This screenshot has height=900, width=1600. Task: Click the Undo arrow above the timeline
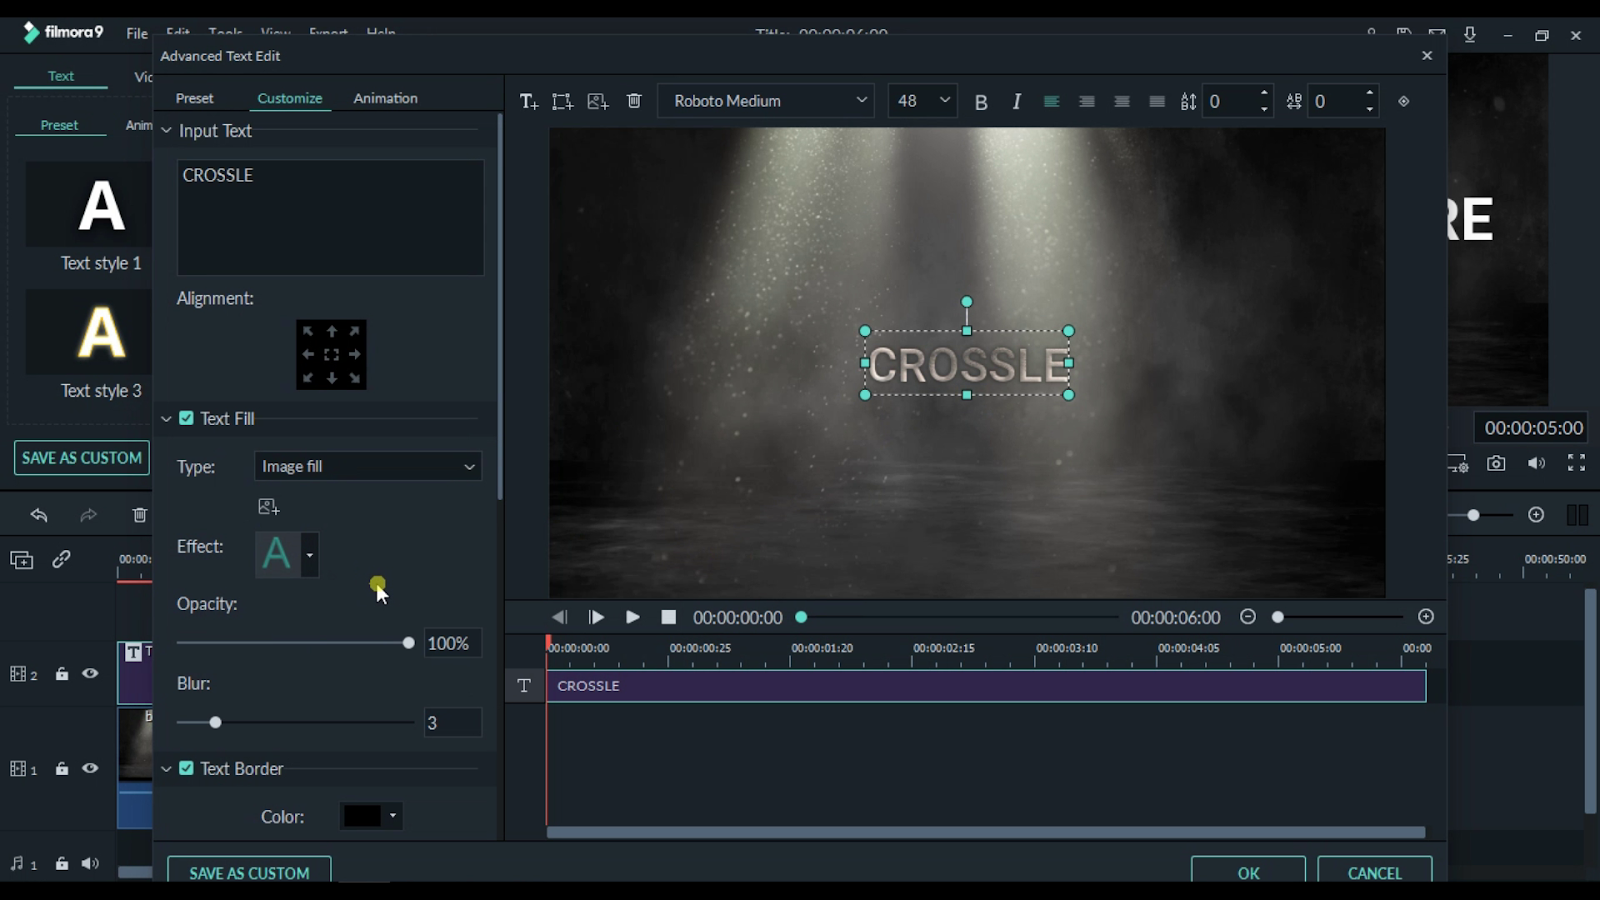tap(38, 514)
